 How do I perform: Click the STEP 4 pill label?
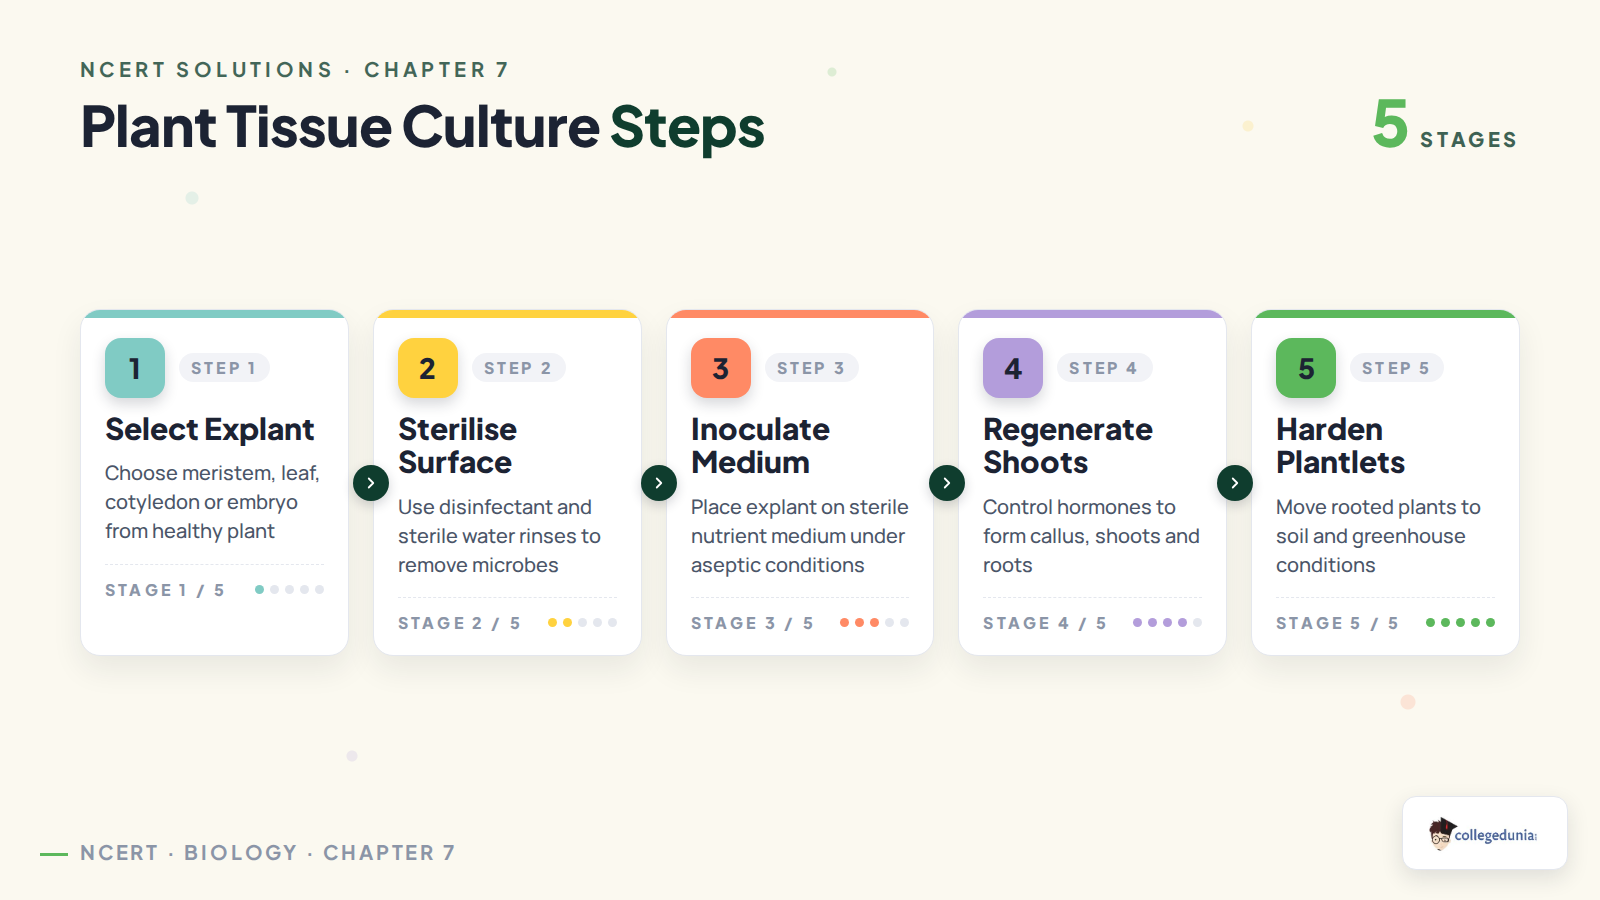click(x=1104, y=368)
